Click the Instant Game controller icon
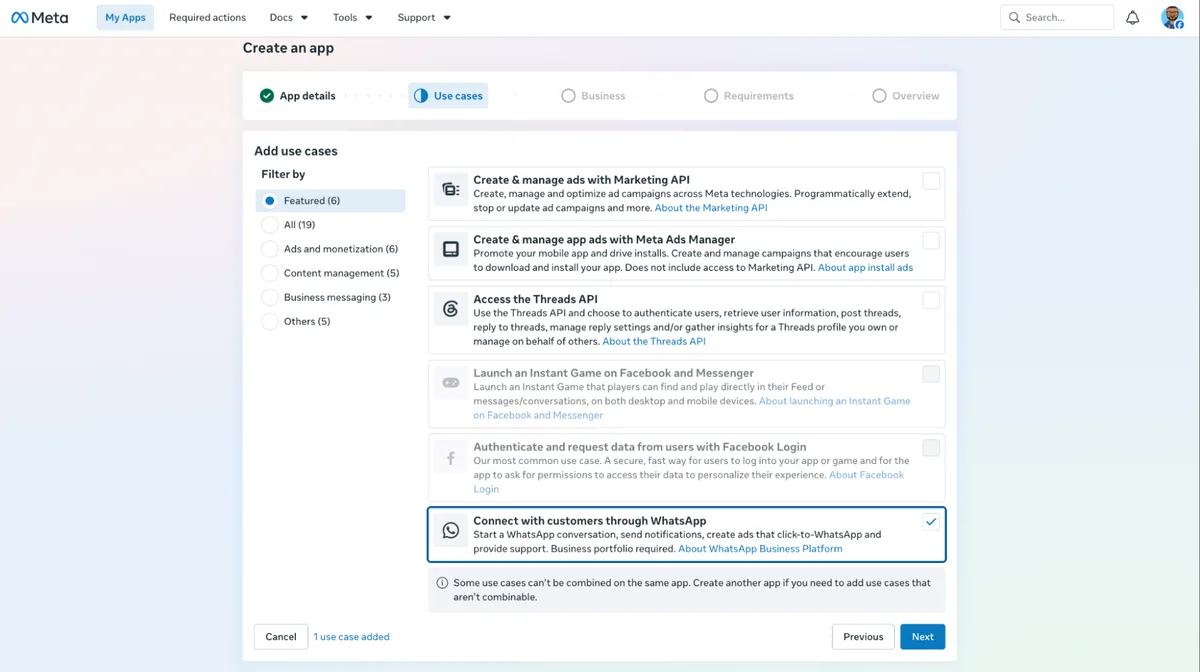This screenshot has width=1200, height=672. pos(451,382)
